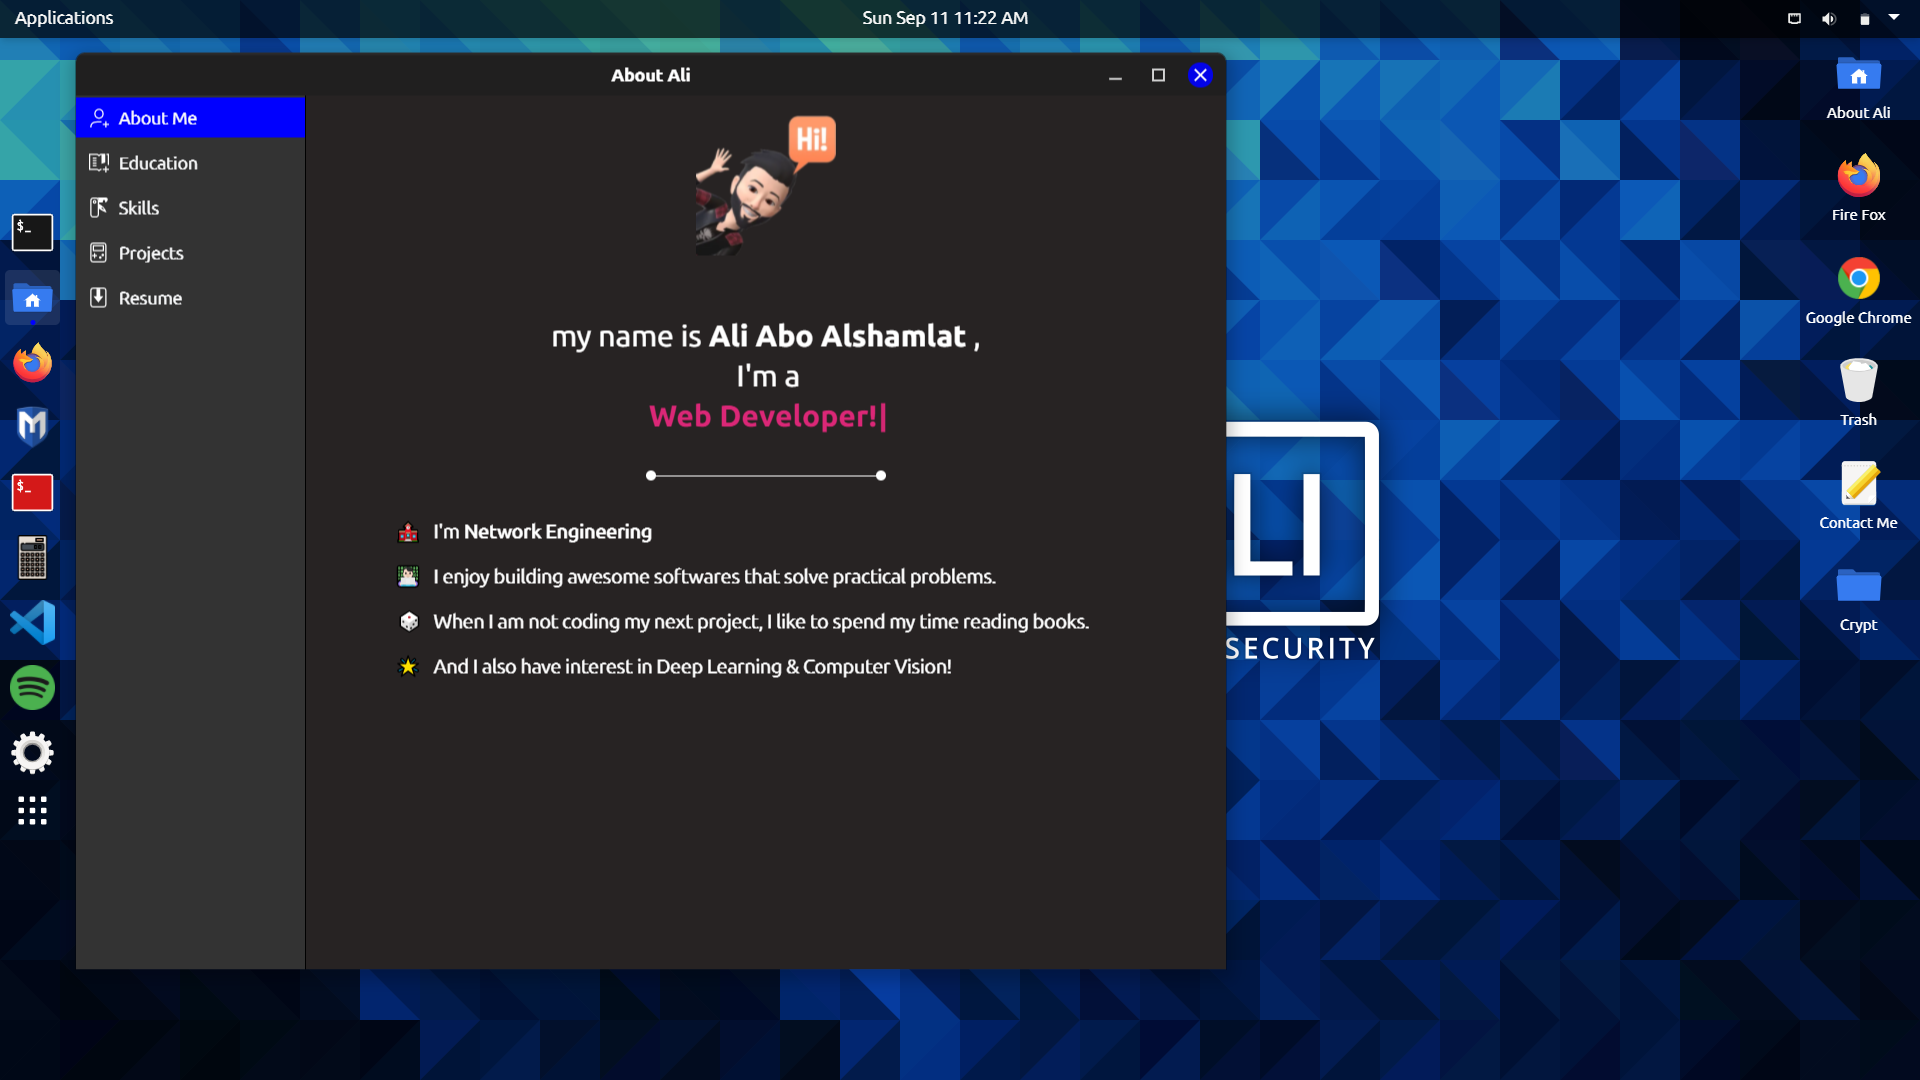
Task: Open Firefox from the dock
Action: (x=32, y=363)
